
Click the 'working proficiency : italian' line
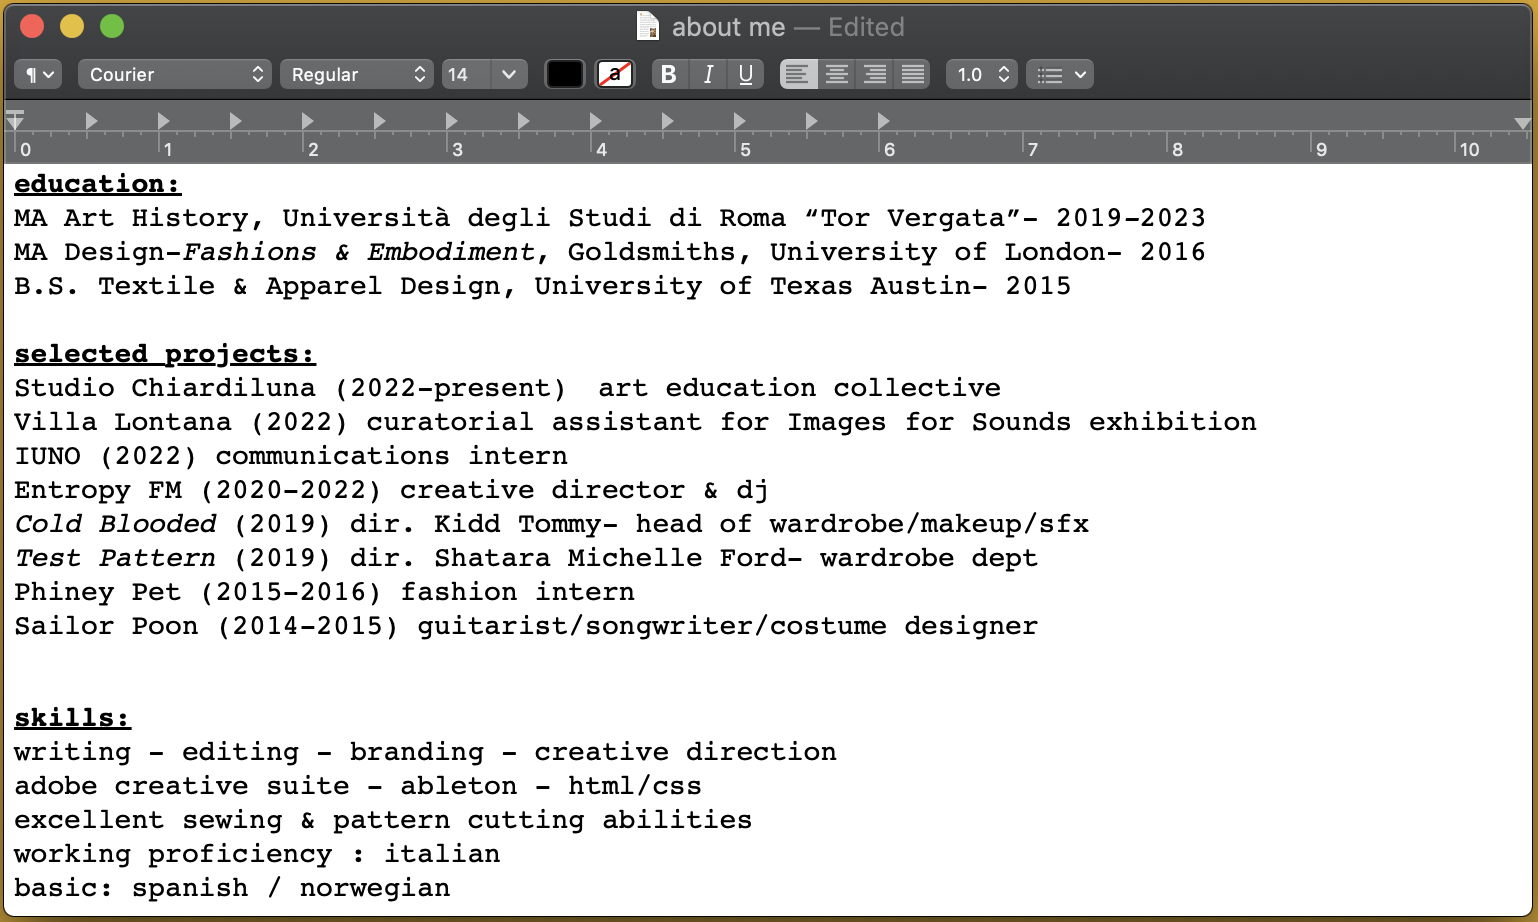[x=257, y=854]
